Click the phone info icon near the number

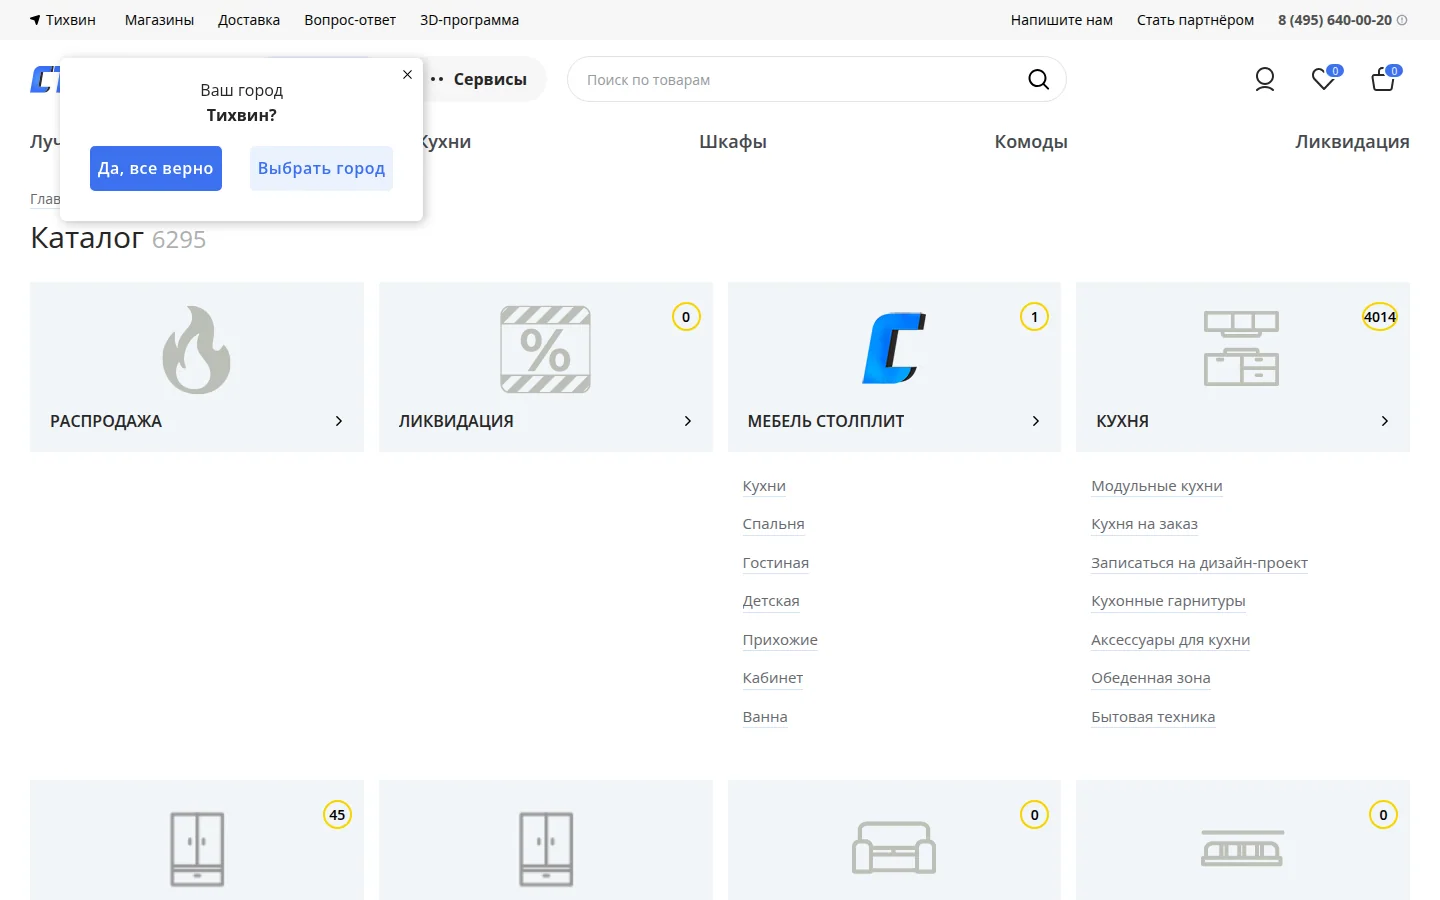point(1402,20)
